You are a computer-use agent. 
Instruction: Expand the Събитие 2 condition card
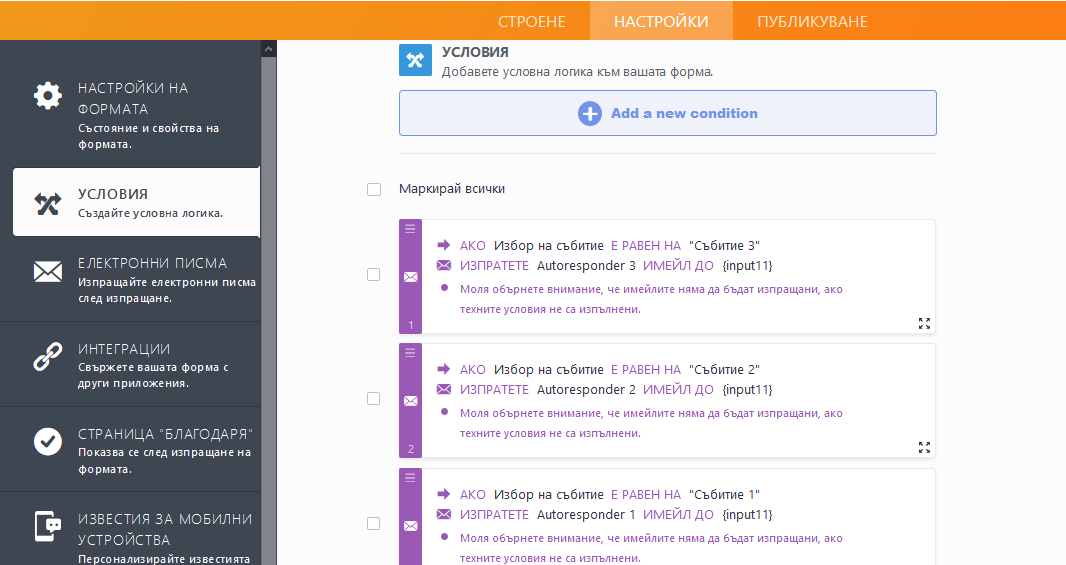click(924, 447)
